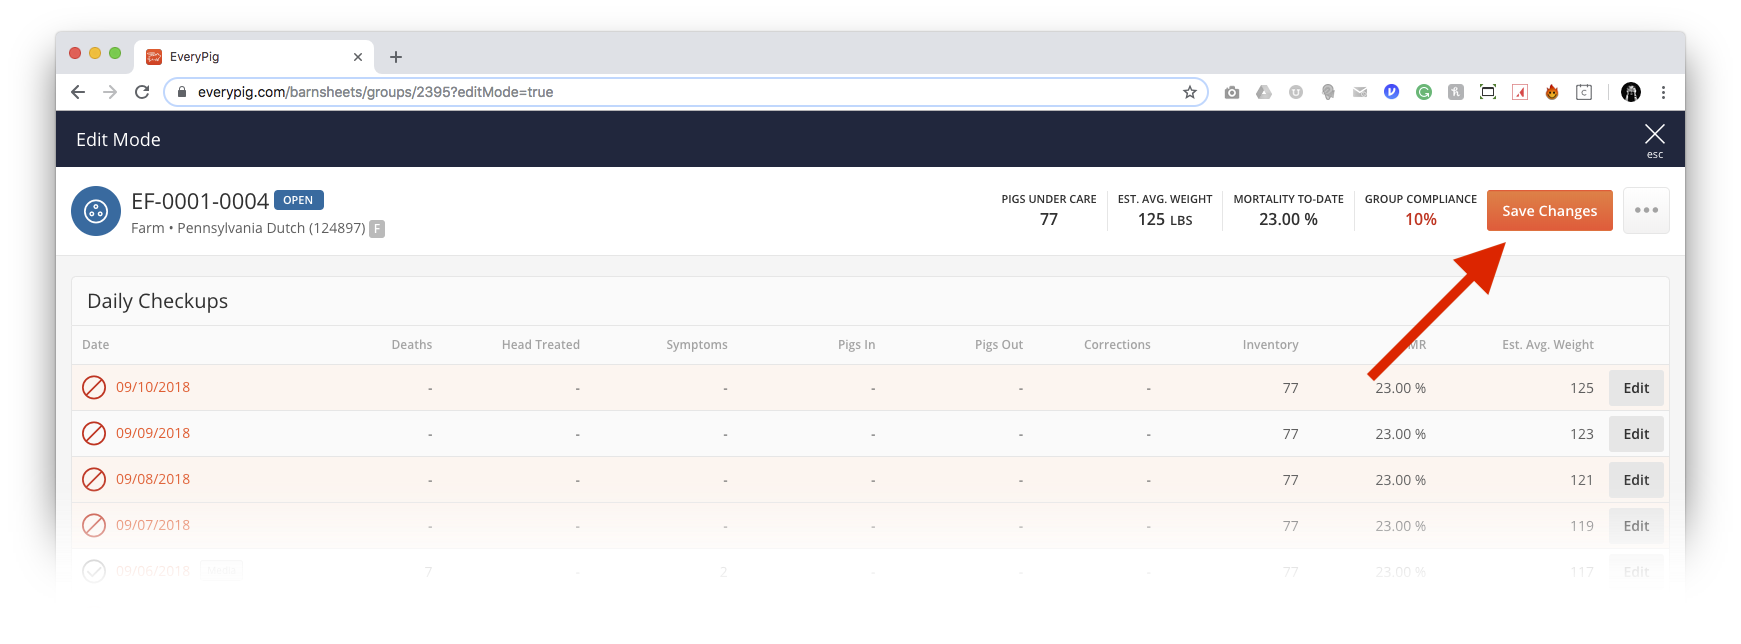This screenshot has height=644, width=1741.
Task: Click the 09/09/2018 date link
Action: coord(153,433)
